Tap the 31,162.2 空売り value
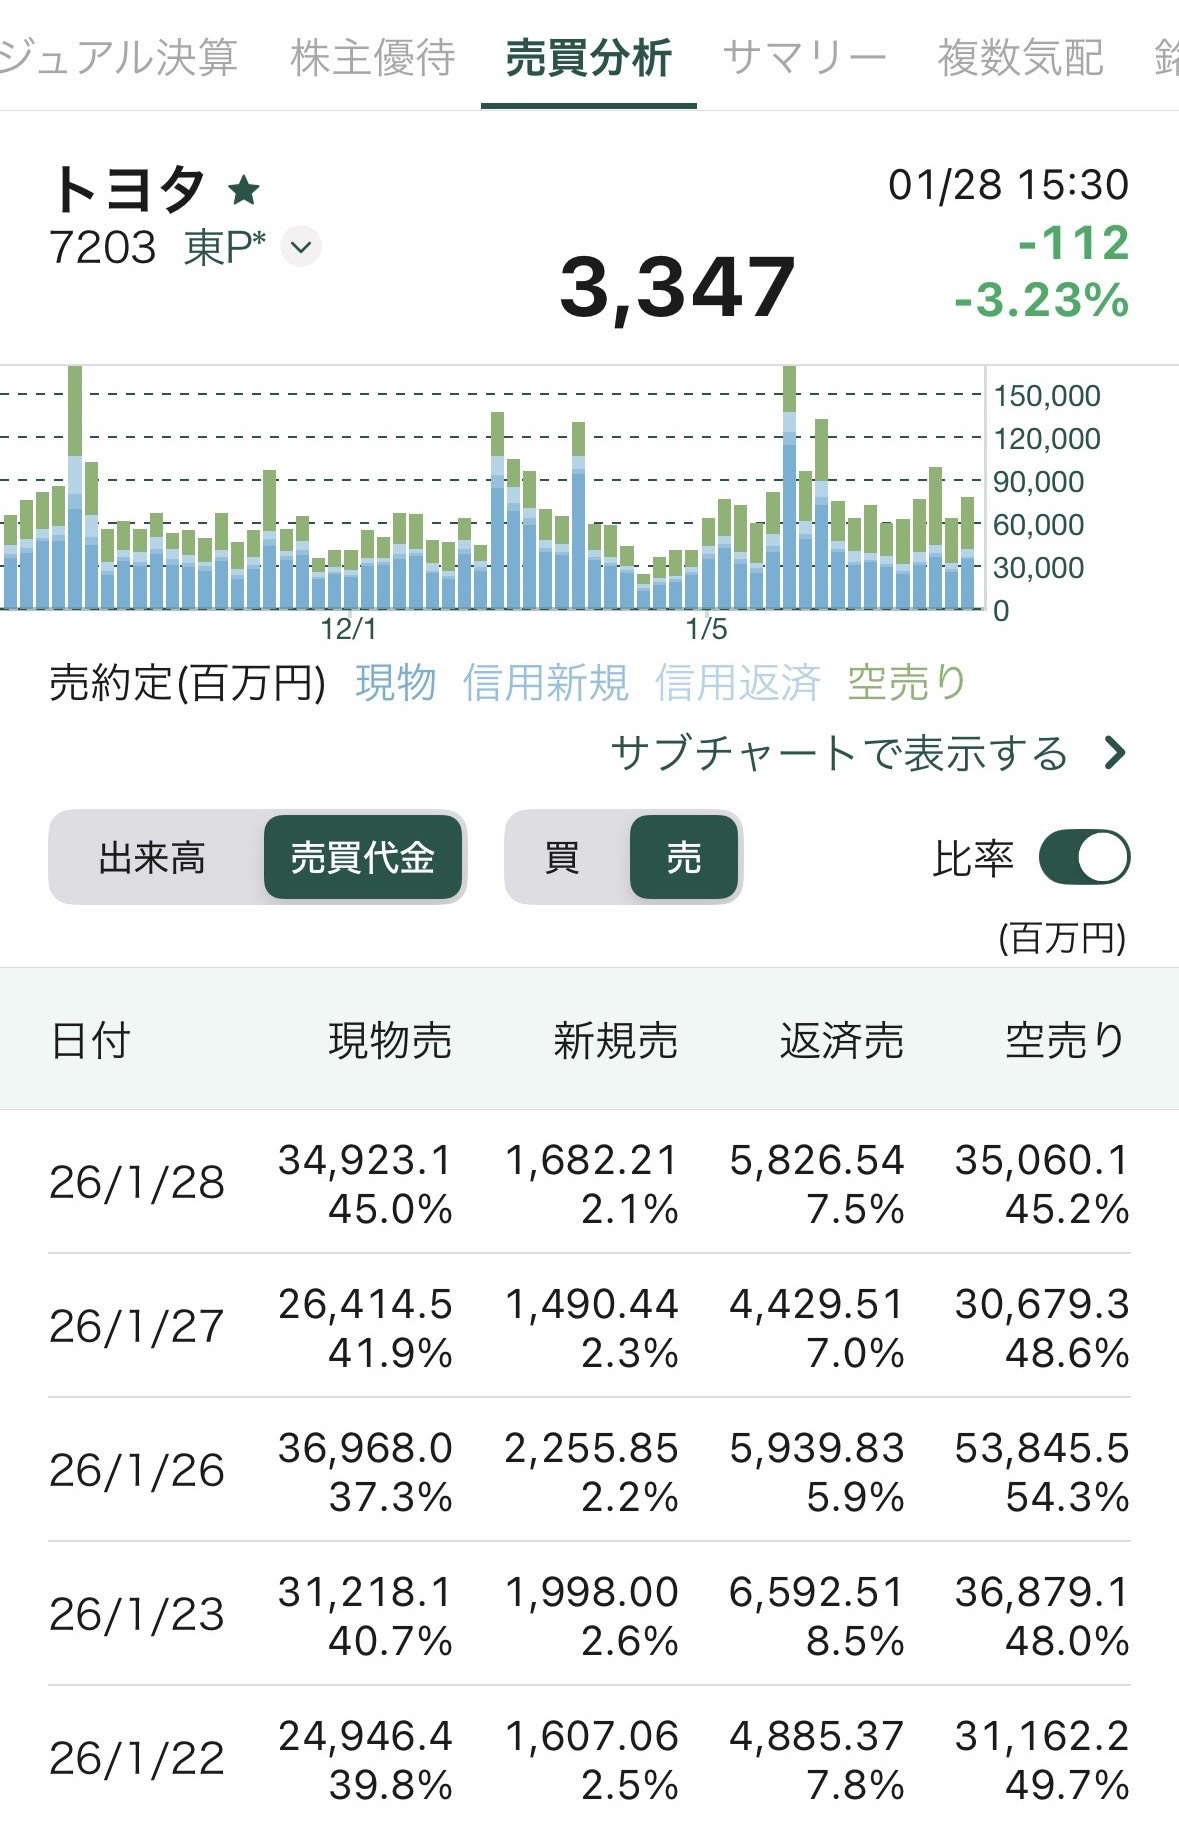 (x=1042, y=1736)
